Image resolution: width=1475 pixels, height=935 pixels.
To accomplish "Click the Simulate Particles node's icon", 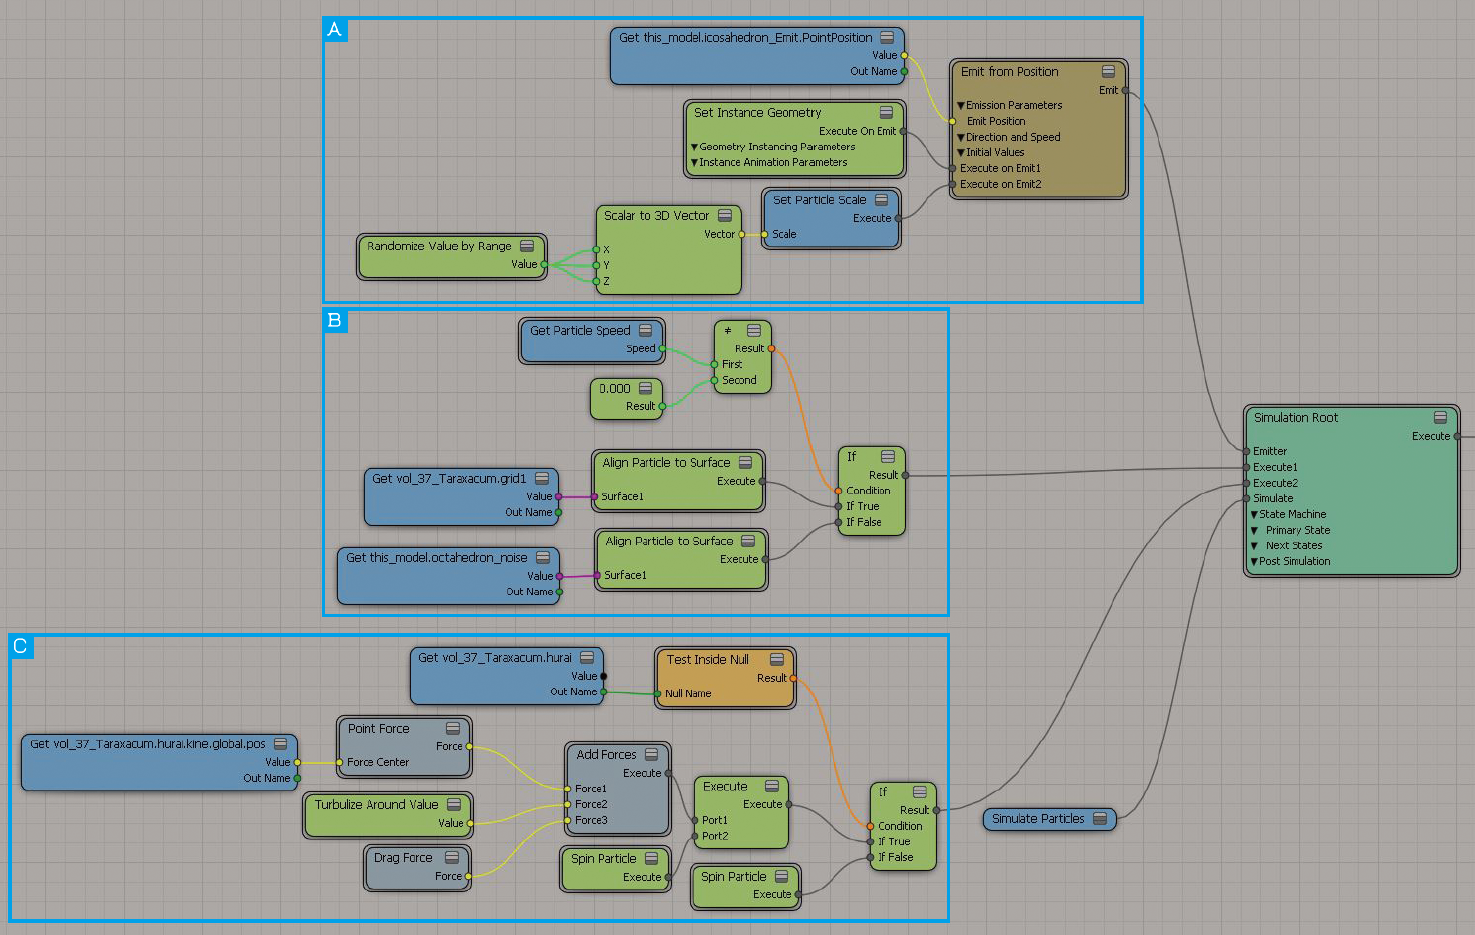I will [x=1100, y=819].
